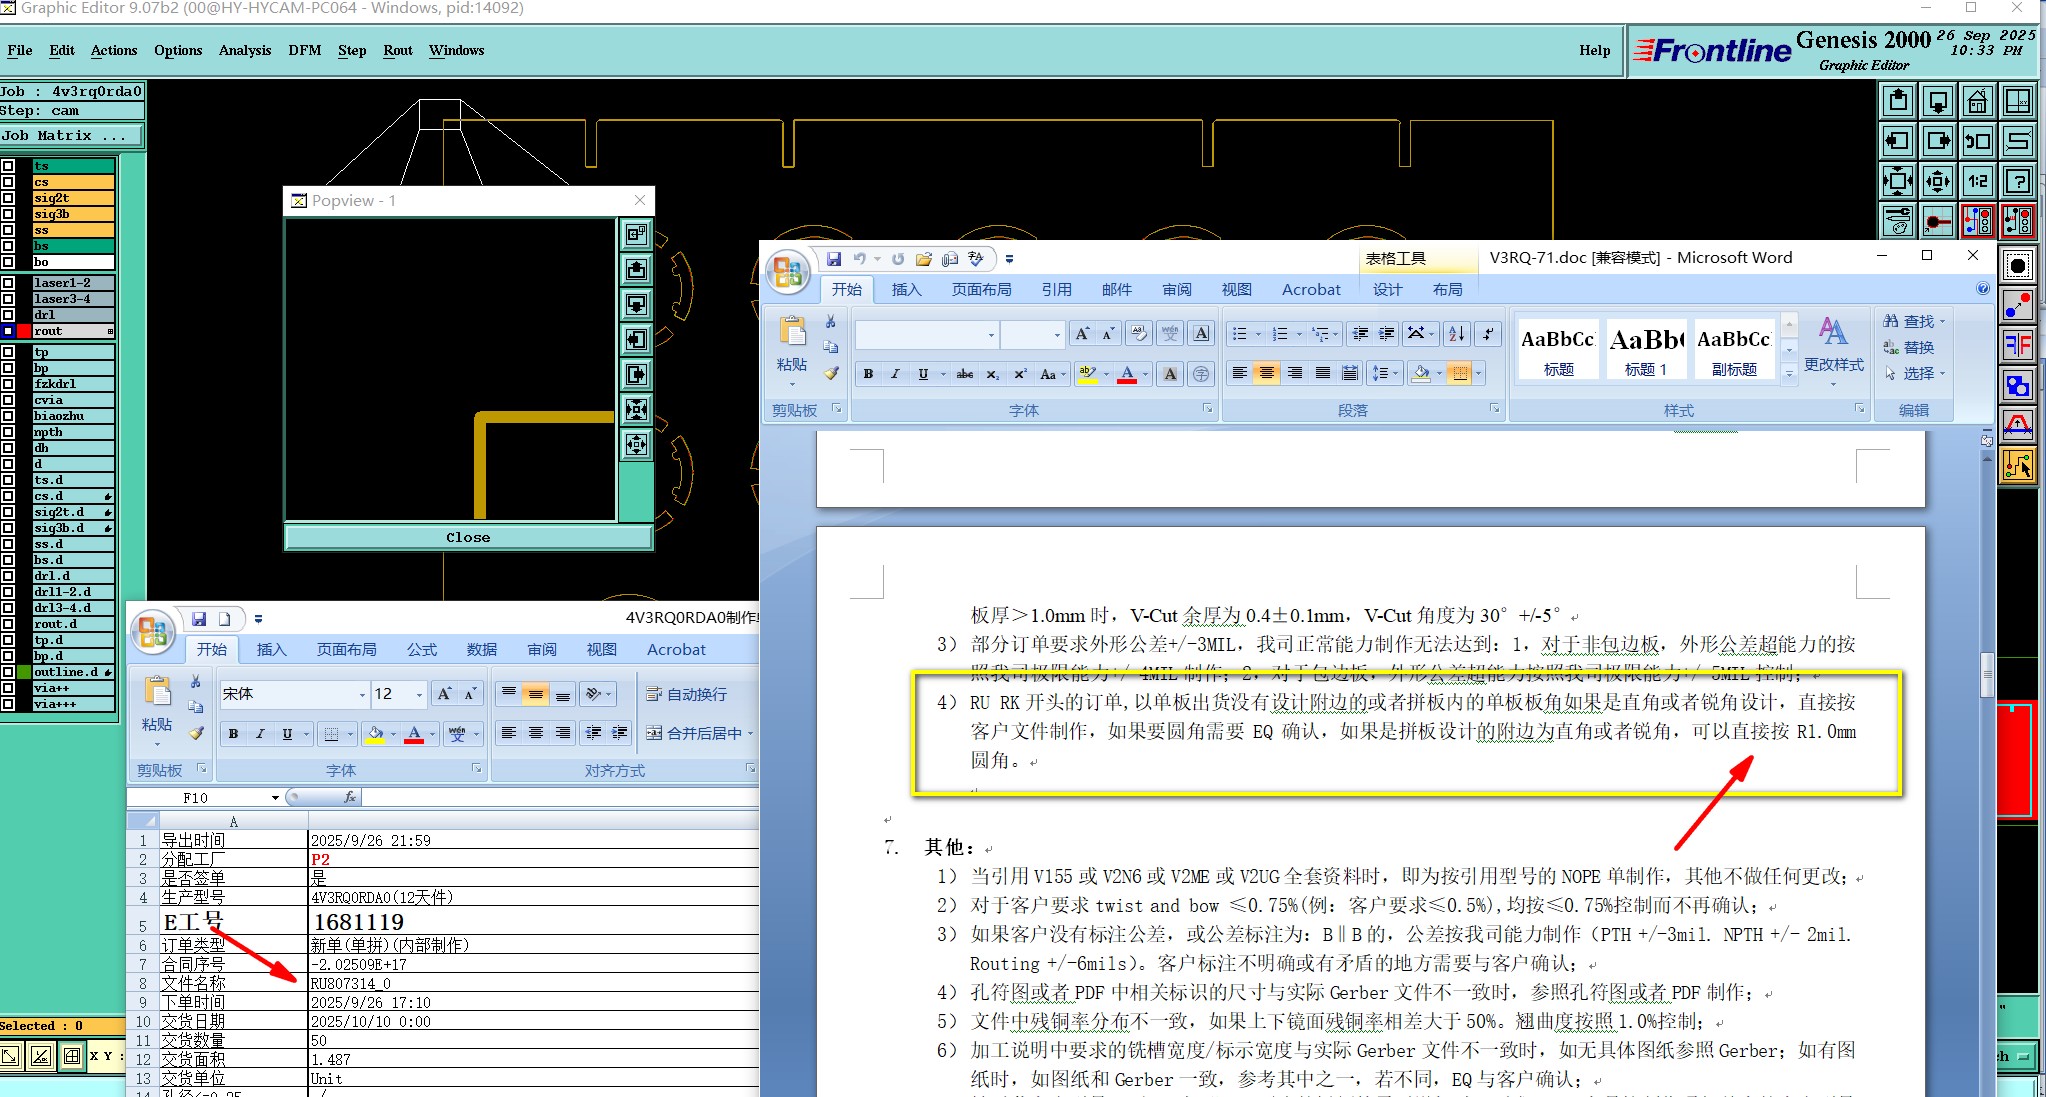The height and width of the screenshot is (1097, 2046).
Task: Open the DFM menu in Genesis
Action: click(304, 50)
